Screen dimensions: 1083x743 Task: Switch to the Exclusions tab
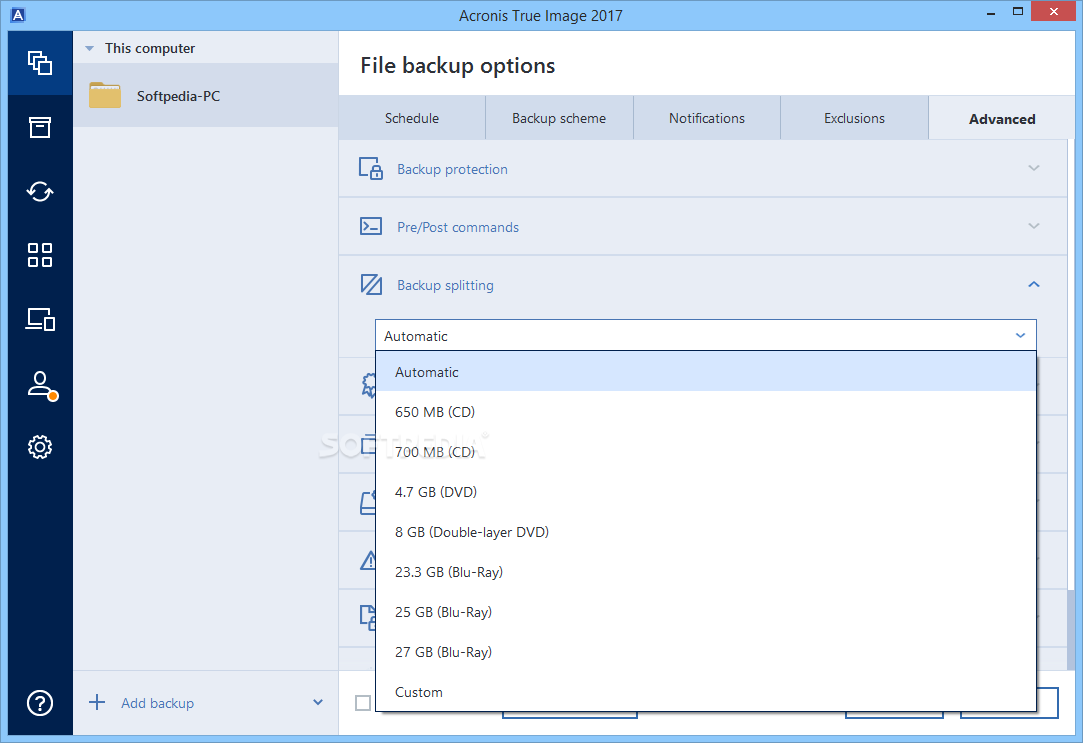tap(854, 118)
